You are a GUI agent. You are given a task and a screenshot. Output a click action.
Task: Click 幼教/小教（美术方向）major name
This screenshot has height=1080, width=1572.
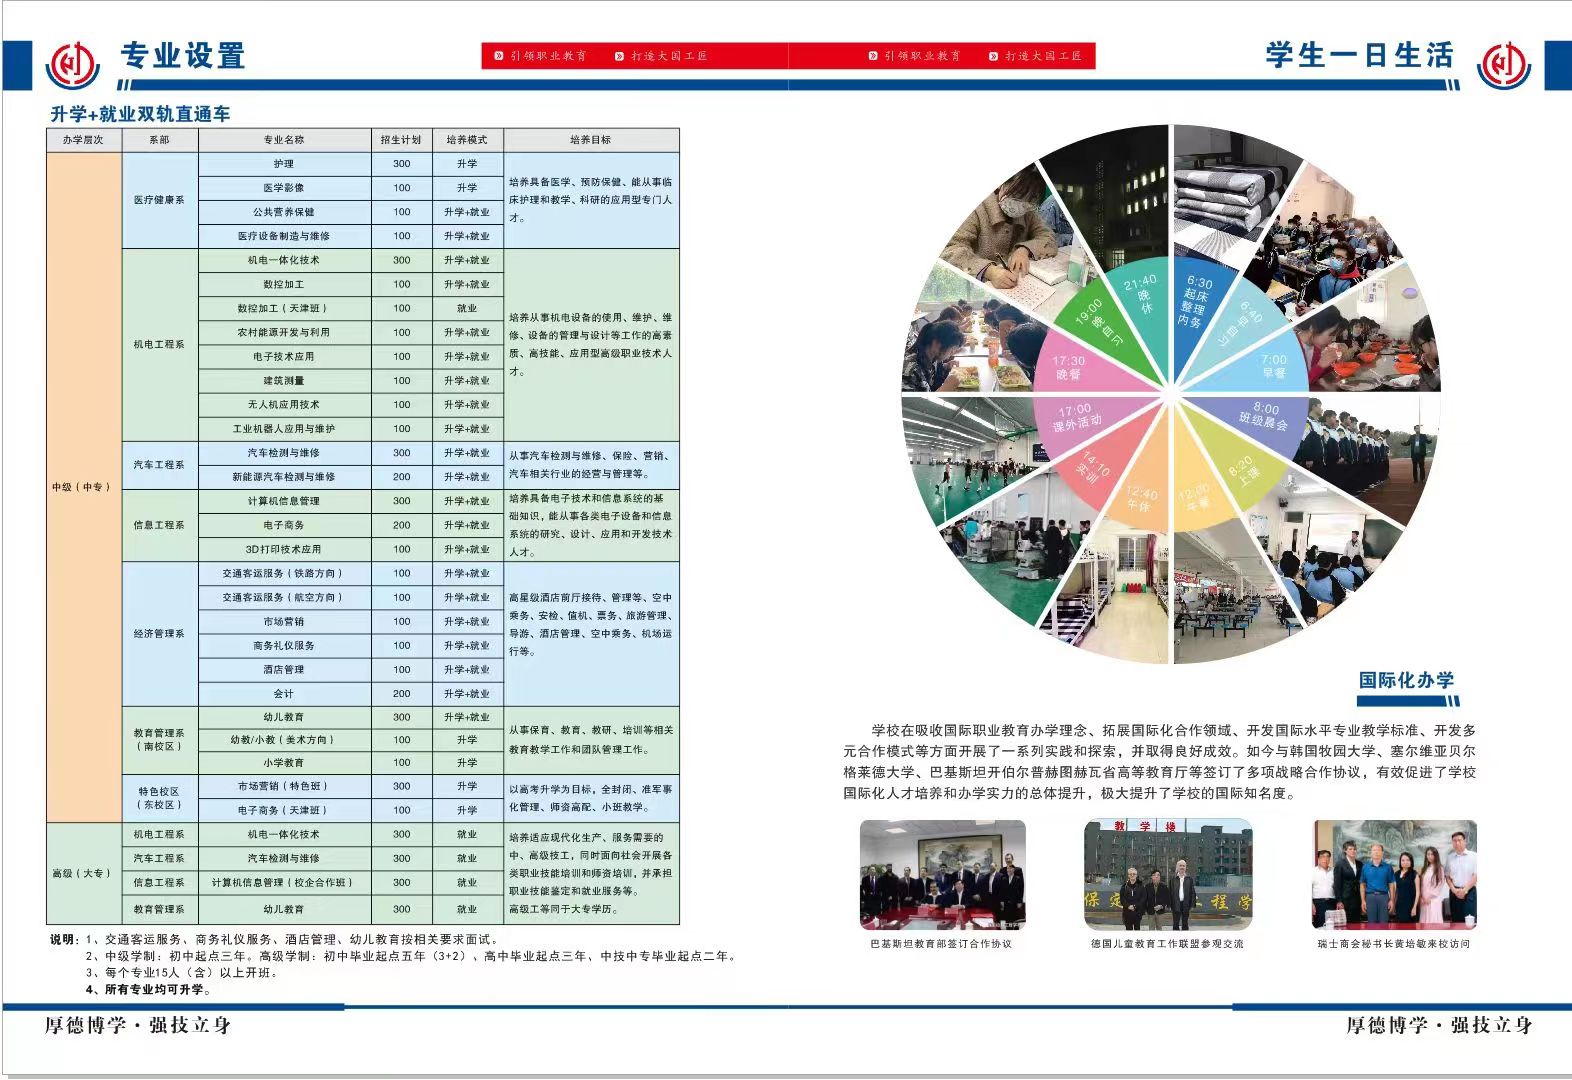pos(284,740)
